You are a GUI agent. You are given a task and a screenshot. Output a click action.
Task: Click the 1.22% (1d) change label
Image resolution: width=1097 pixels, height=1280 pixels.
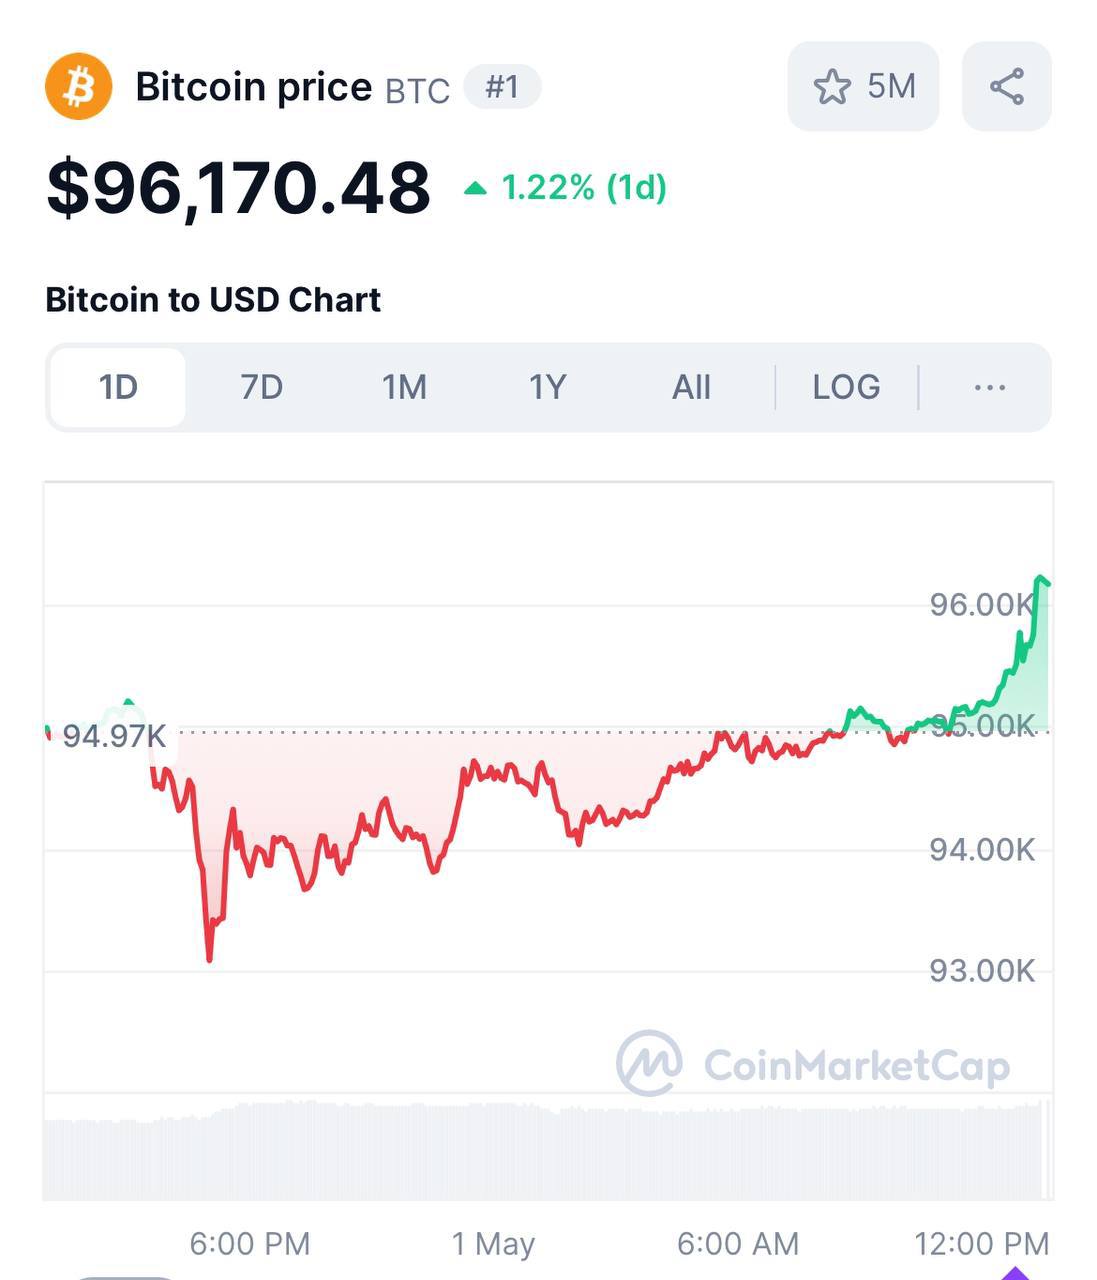point(583,187)
